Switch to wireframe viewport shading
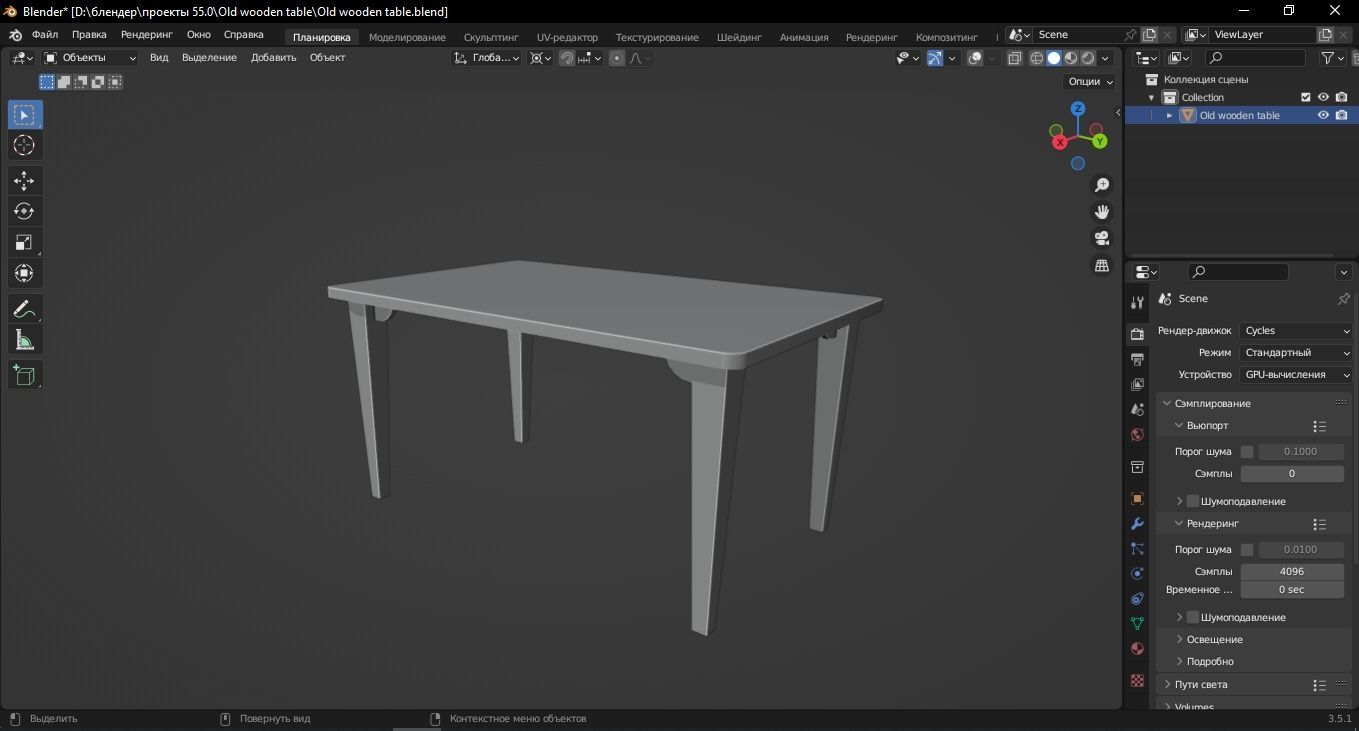 (1036, 58)
